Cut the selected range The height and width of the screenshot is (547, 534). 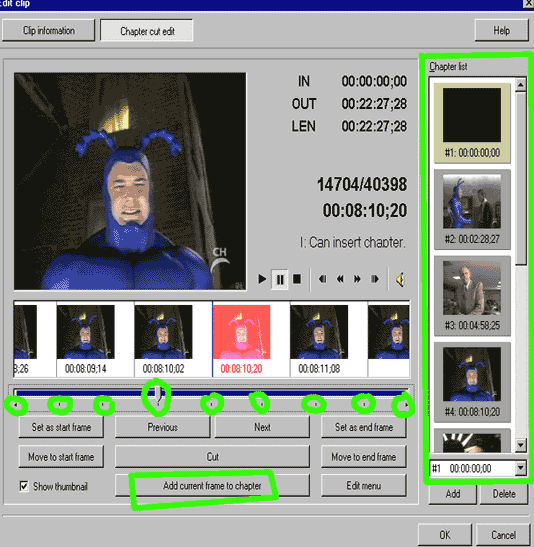click(x=212, y=457)
